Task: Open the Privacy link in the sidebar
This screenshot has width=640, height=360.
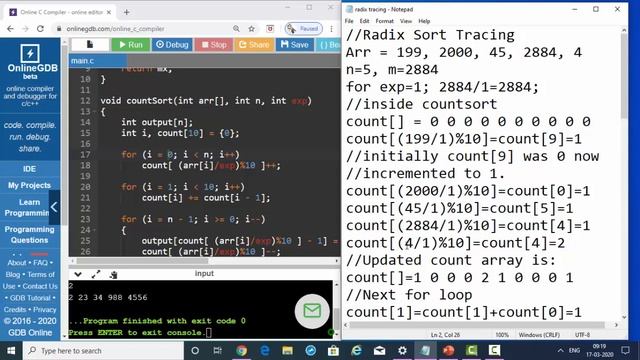Action: [44, 310]
